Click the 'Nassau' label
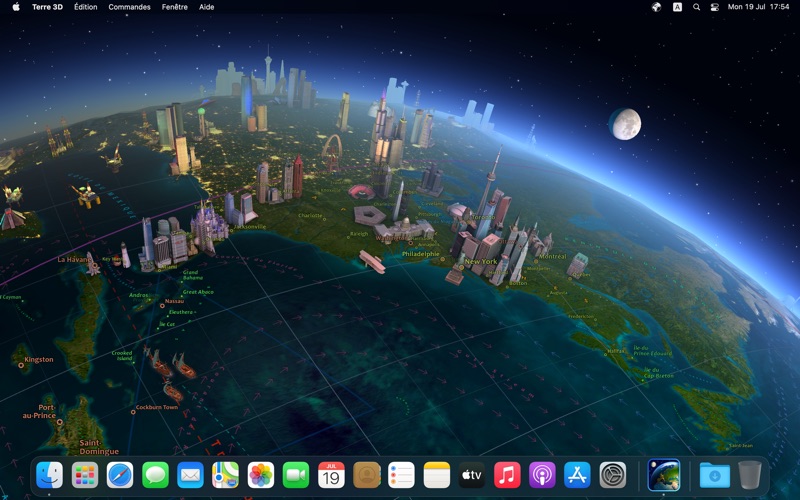 coord(174,301)
